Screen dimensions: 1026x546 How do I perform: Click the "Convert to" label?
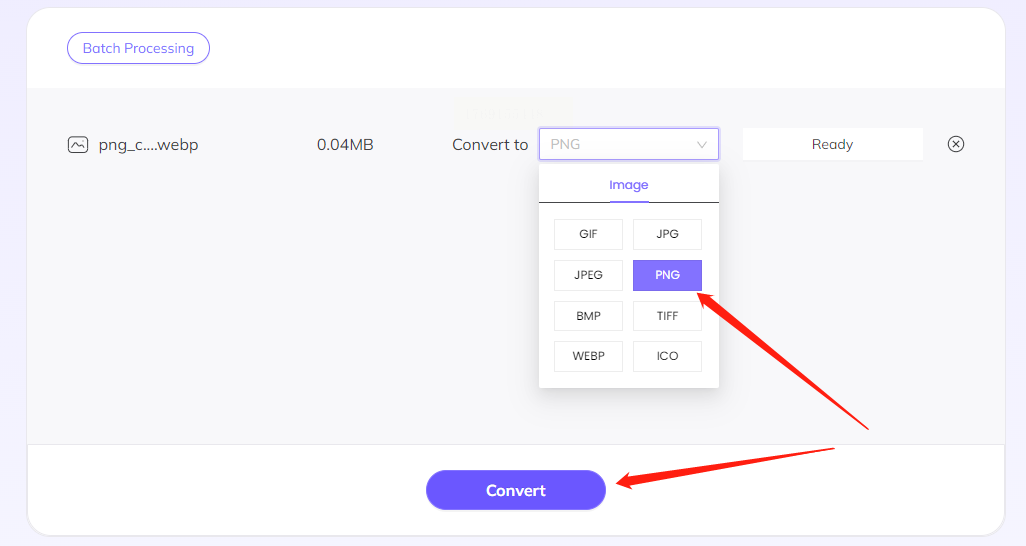490,145
